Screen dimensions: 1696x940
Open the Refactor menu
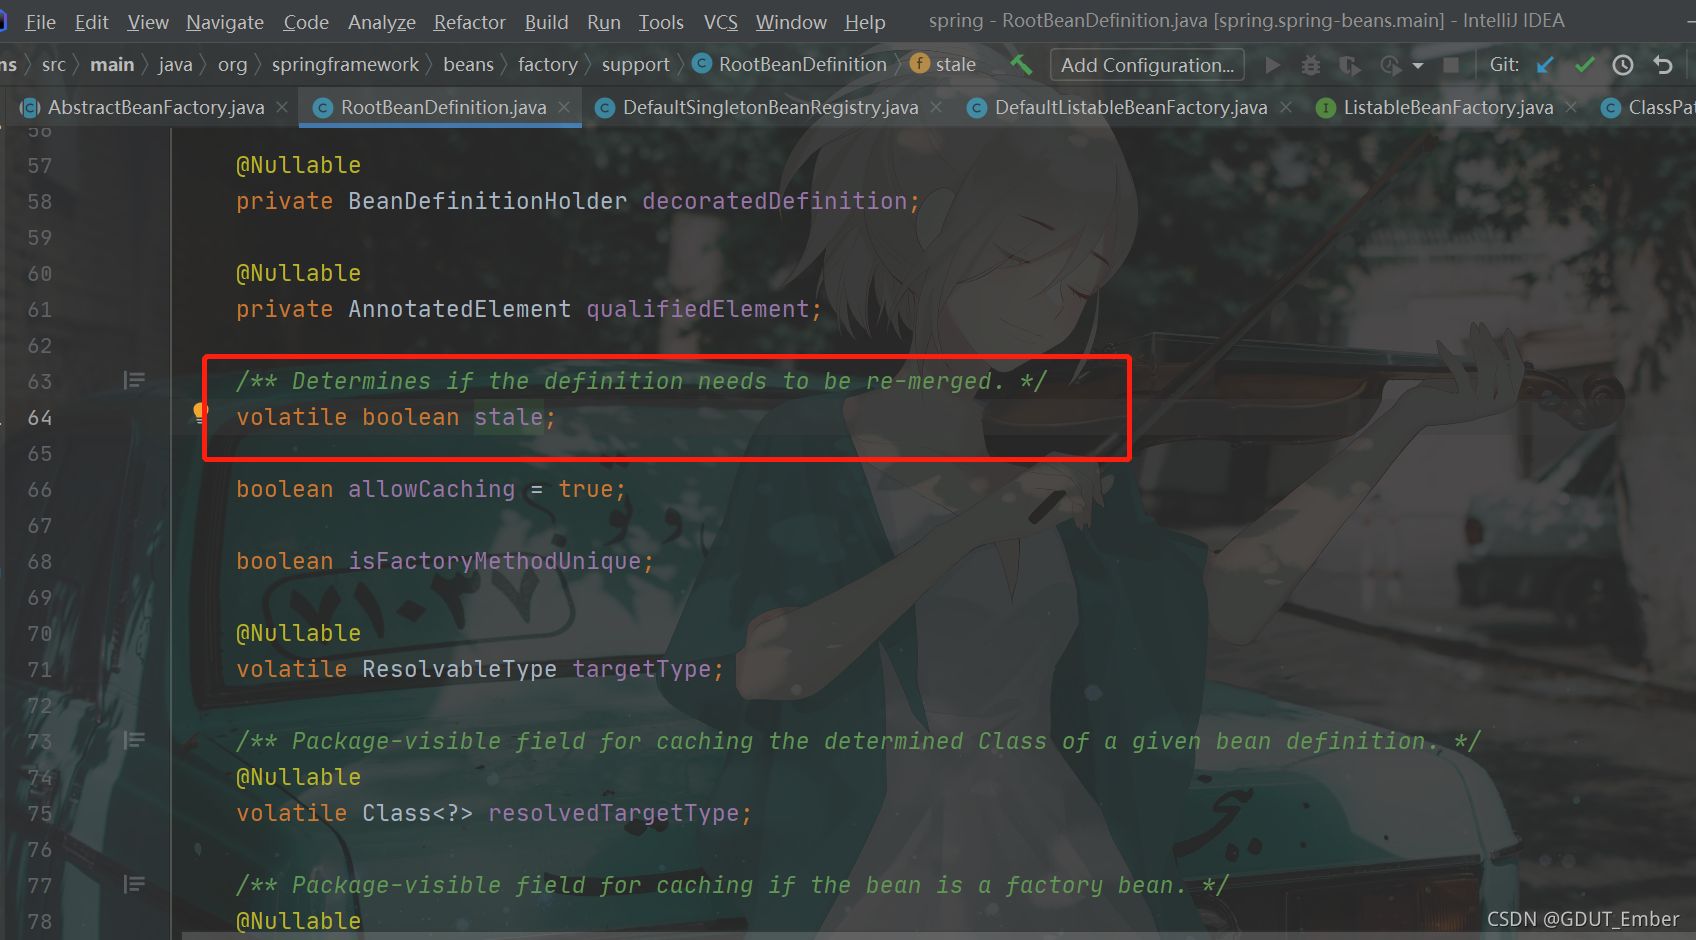click(x=470, y=22)
